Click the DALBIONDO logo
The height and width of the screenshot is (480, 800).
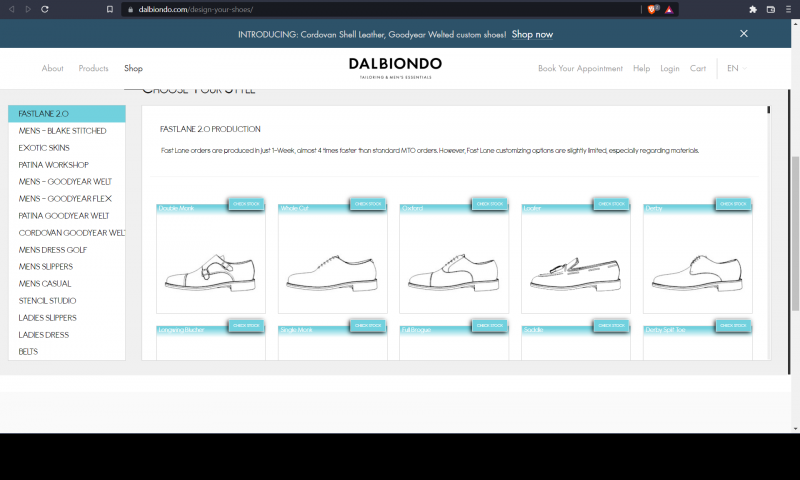(395, 67)
